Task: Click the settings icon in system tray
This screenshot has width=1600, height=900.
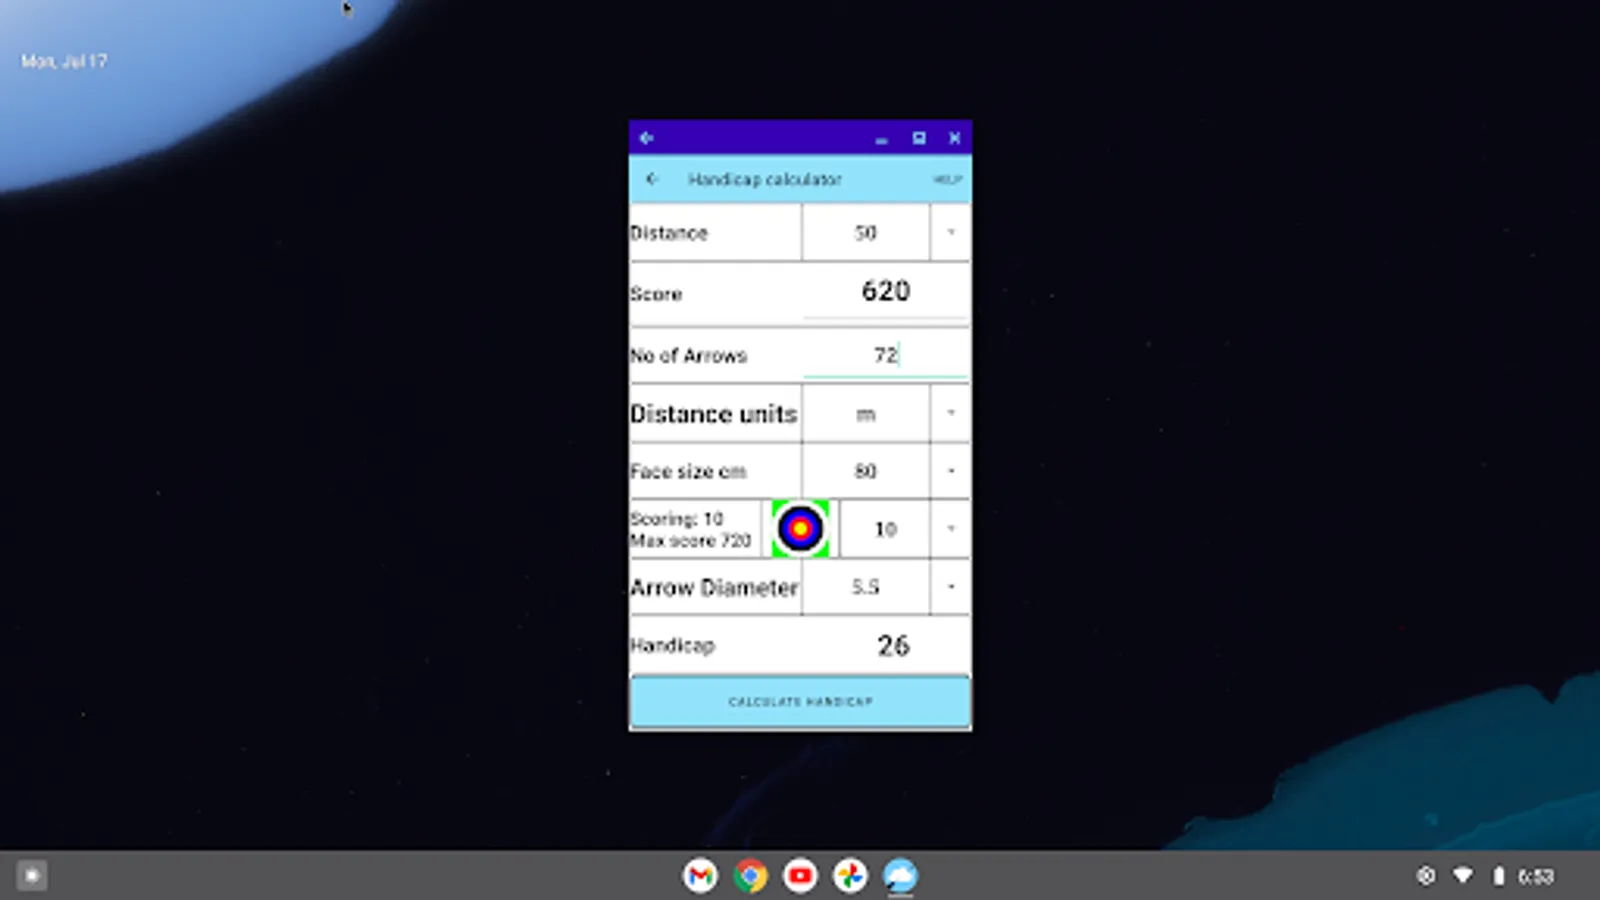Action: (x=1426, y=876)
